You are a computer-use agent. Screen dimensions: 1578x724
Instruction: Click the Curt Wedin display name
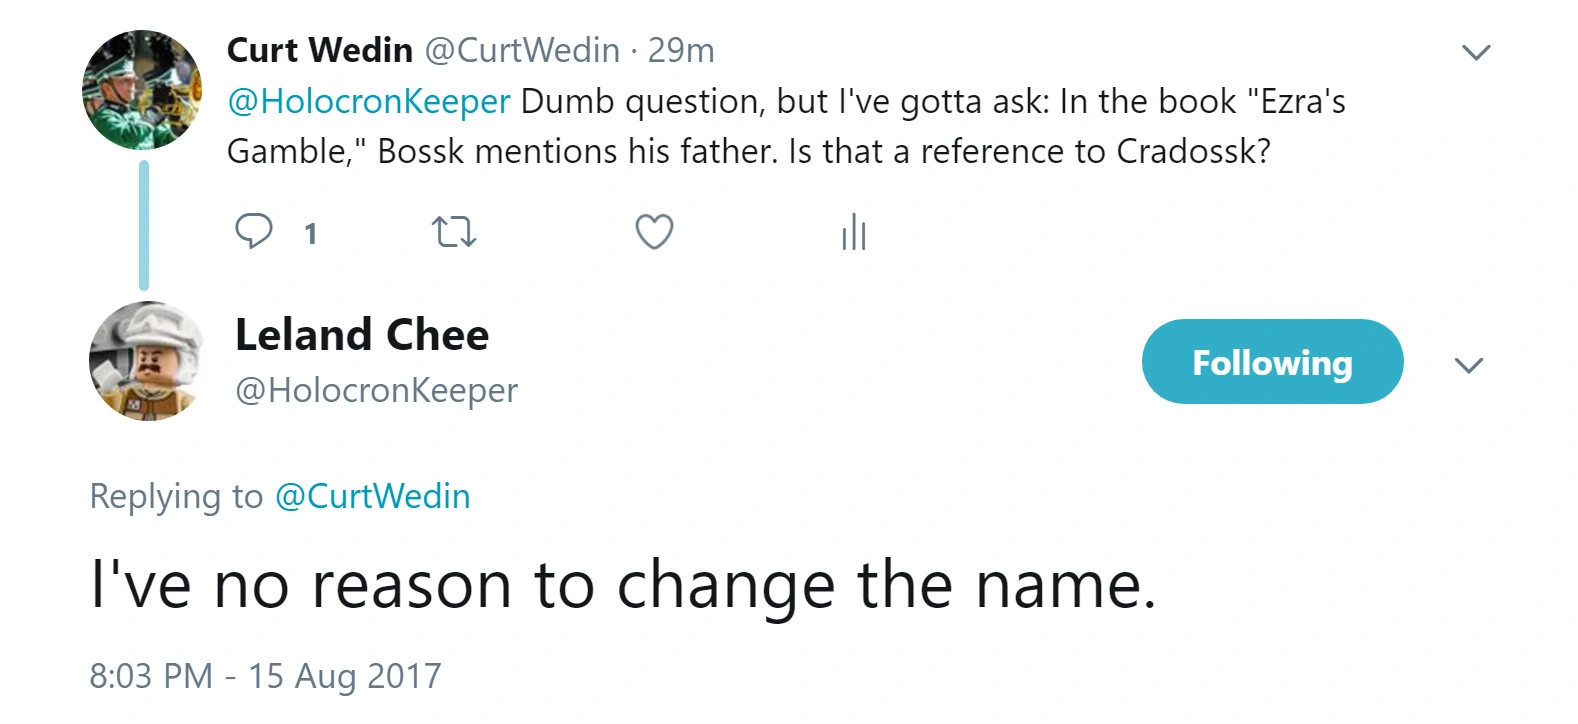(319, 50)
